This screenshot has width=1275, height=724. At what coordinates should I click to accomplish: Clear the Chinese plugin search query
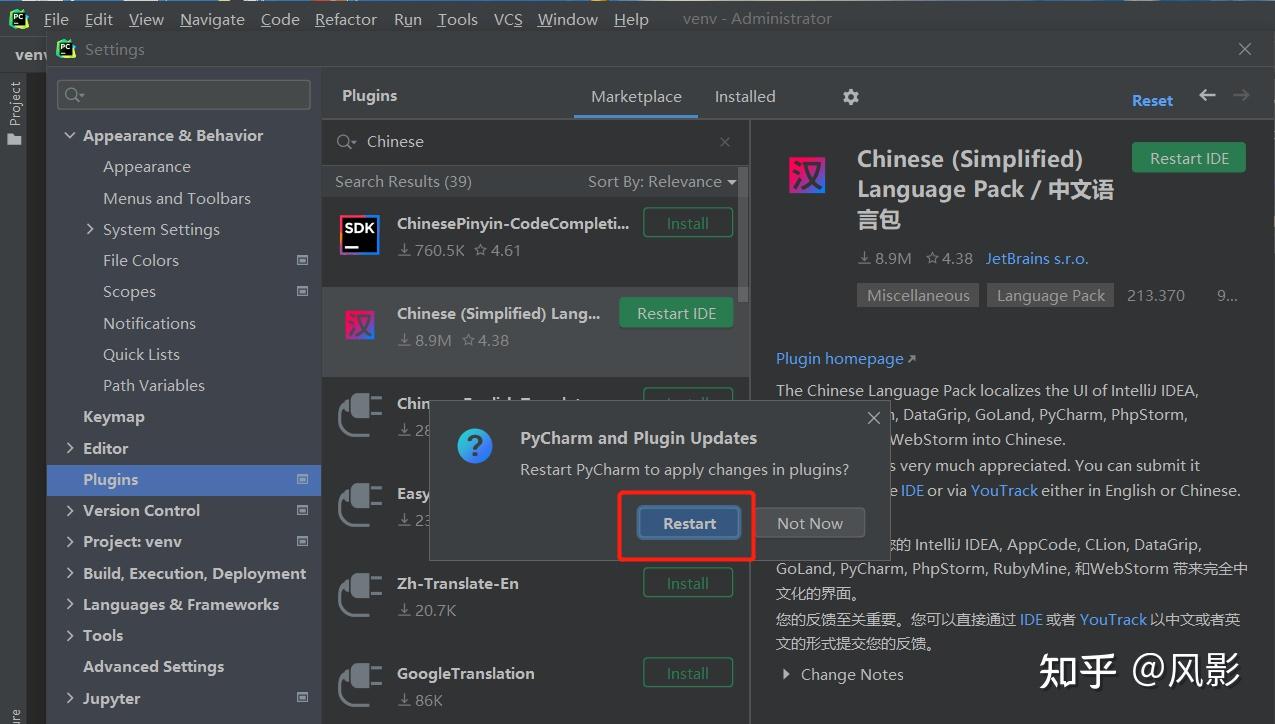tap(724, 141)
